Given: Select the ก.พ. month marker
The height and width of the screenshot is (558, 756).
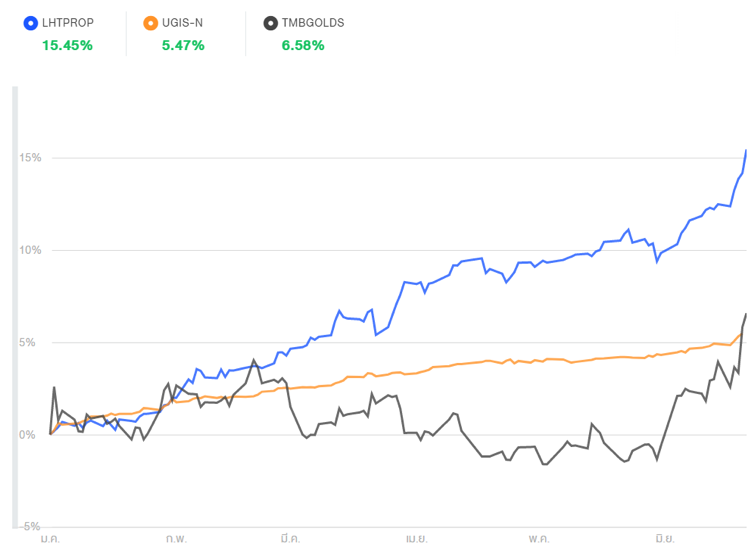Looking at the screenshot, I should pyautogui.click(x=177, y=539).
